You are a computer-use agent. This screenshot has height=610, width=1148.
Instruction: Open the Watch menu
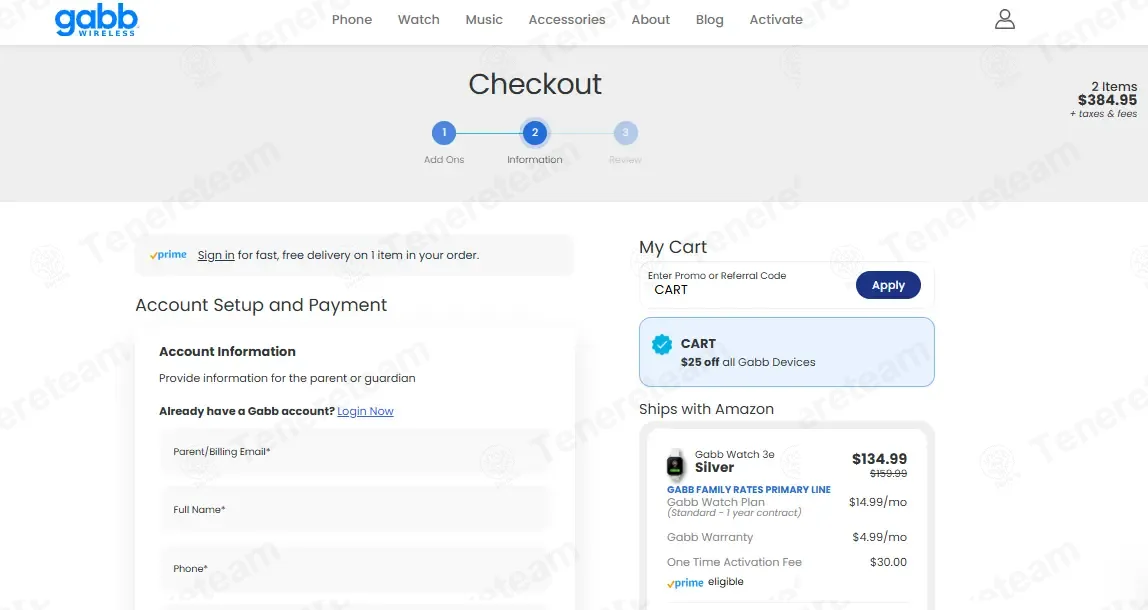[x=419, y=20]
